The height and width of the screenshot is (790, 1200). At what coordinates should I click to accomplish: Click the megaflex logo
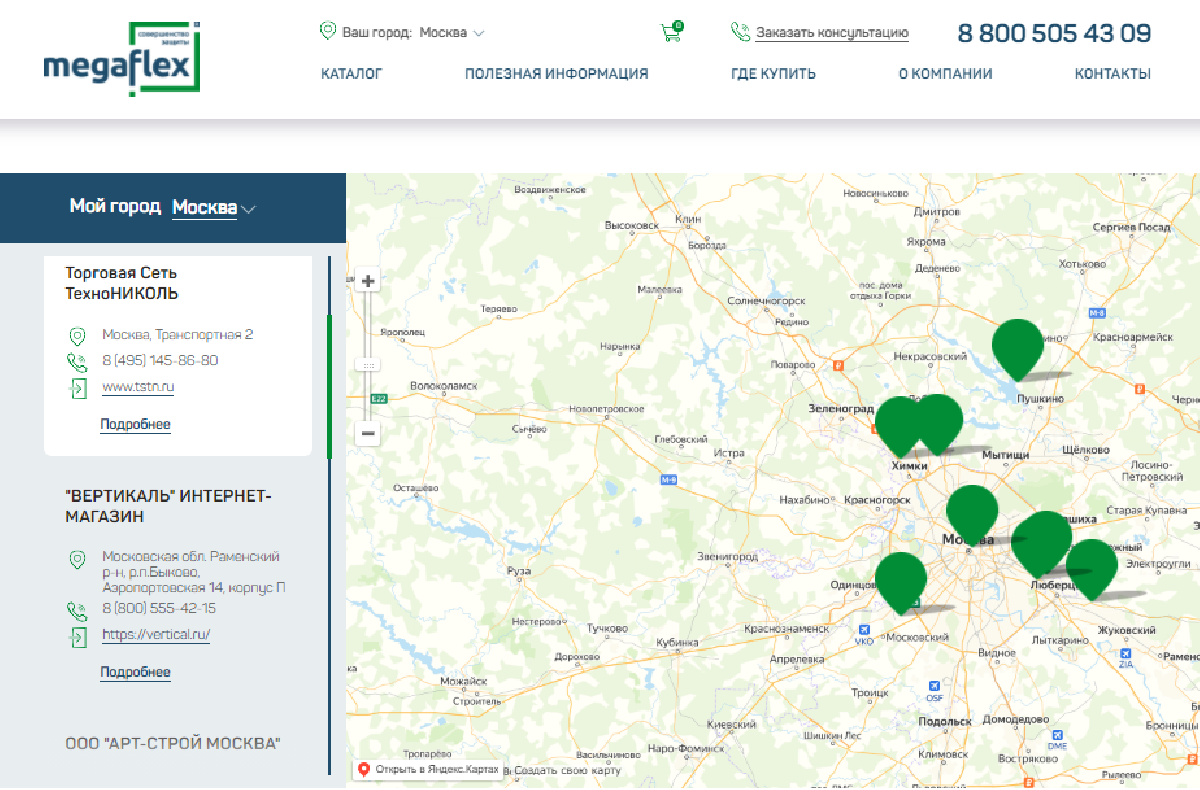[x=123, y=59]
